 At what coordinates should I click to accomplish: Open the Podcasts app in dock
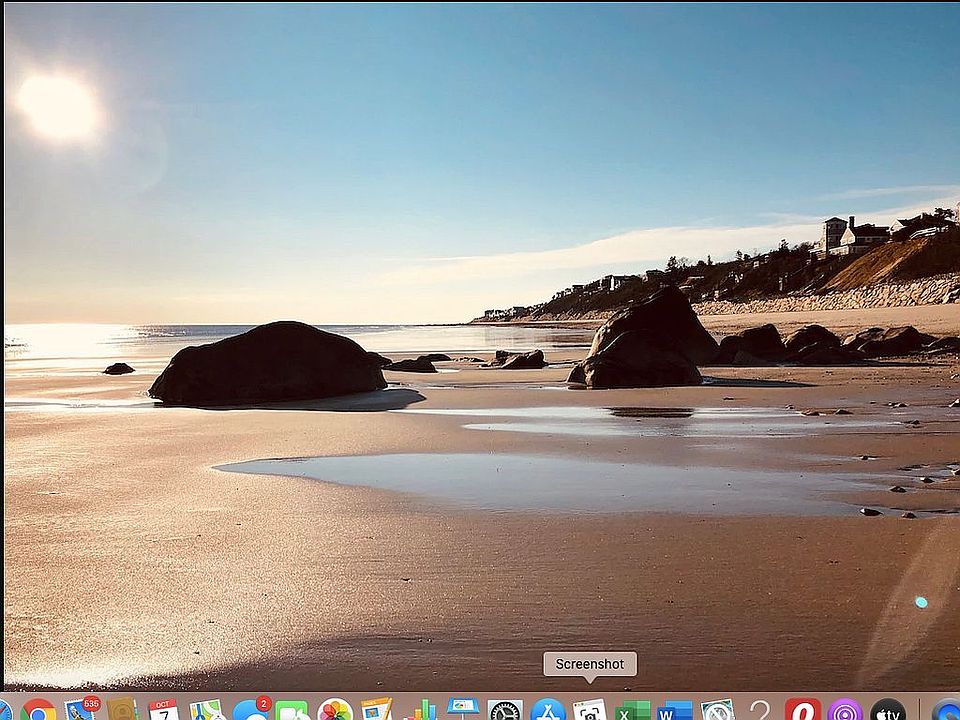(845, 711)
